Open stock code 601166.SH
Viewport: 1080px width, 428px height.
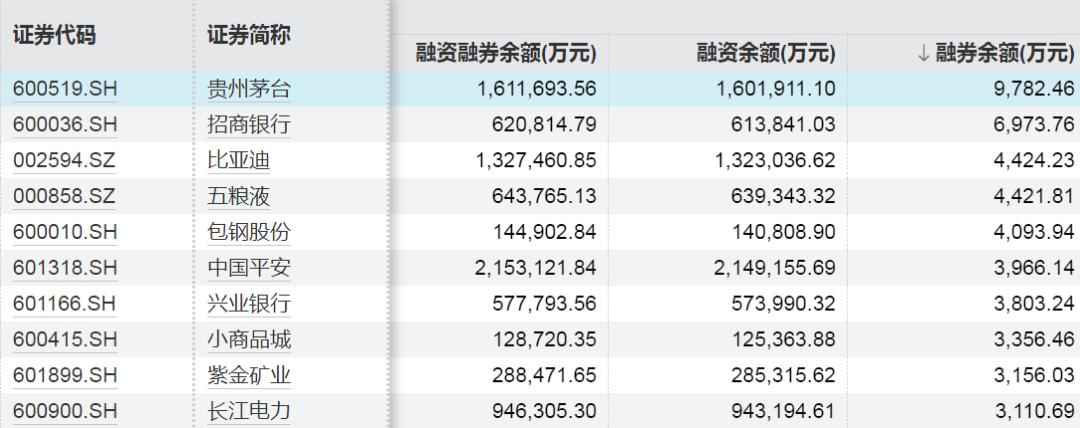(x=65, y=304)
